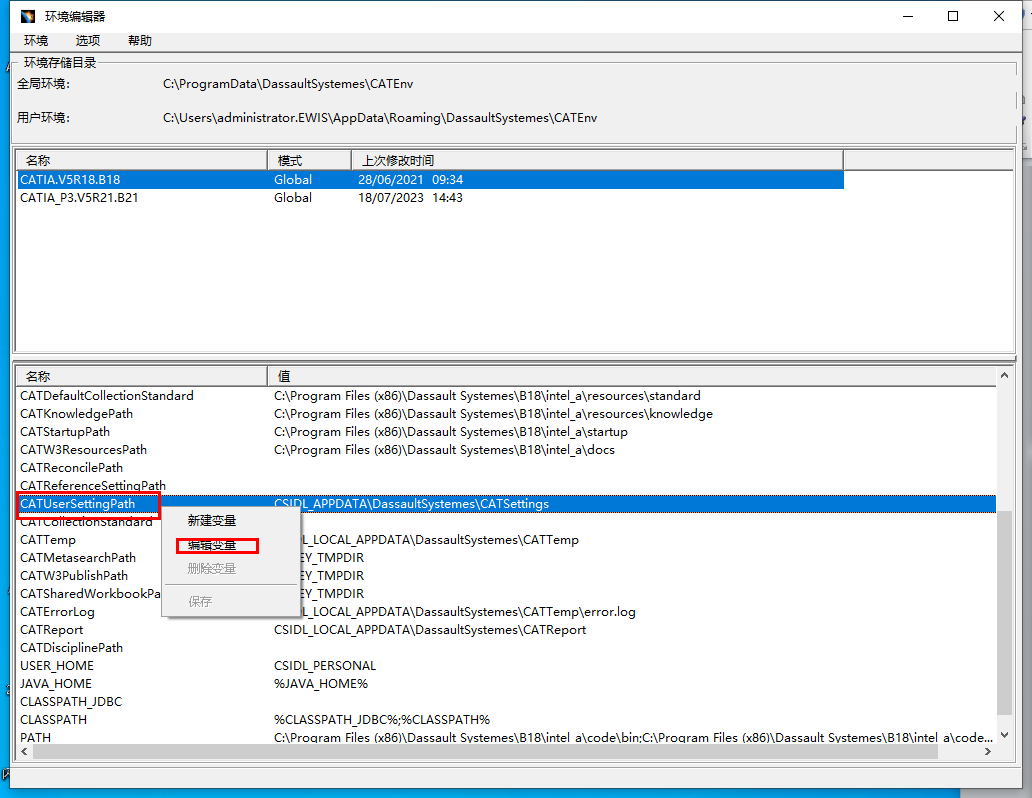Click the 全局环境 path C:\ProgramData\DassaultSystemes\CATEnv
The image size is (1032, 798).
click(288, 84)
